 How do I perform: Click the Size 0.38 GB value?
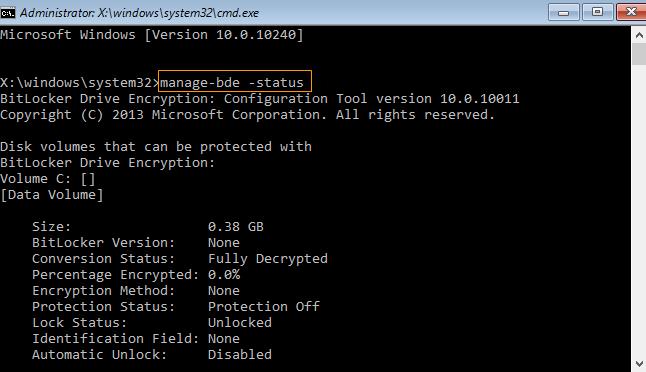[x=236, y=227]
